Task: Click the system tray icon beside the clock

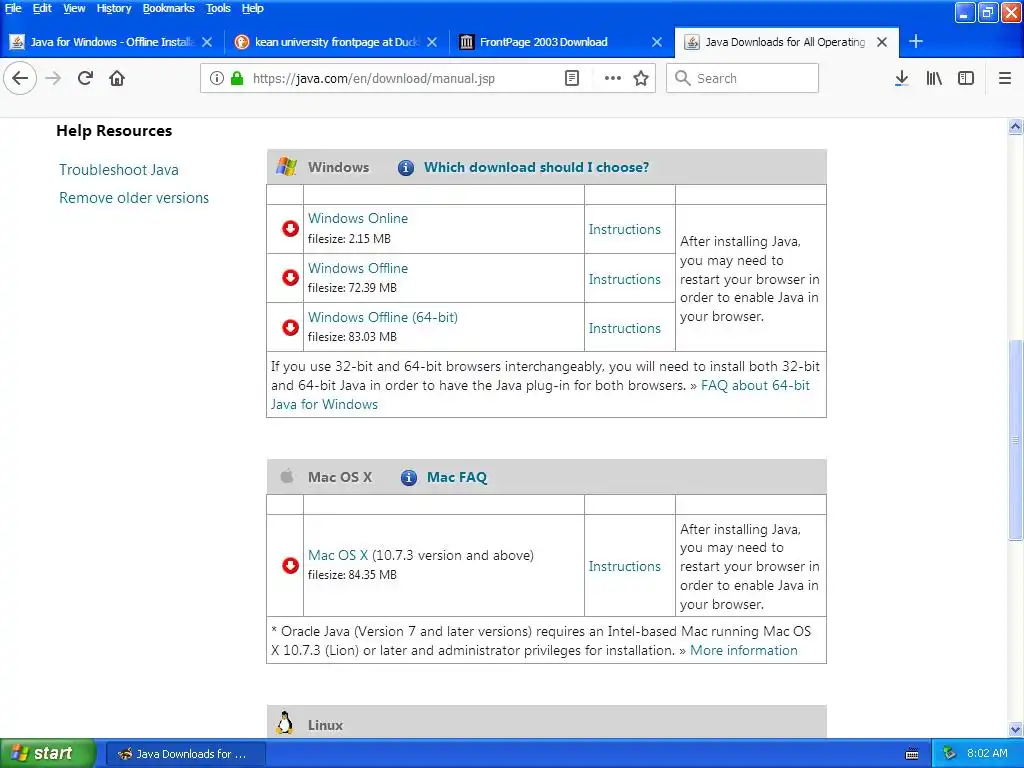Action: 950,753
